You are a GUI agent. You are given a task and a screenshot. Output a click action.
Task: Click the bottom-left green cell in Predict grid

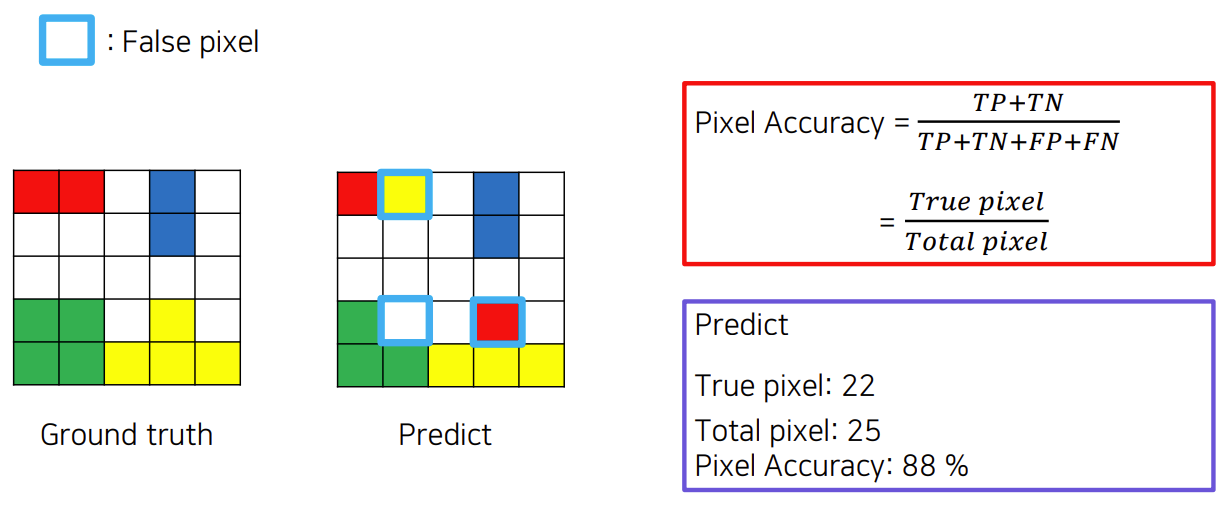point(360,365)
